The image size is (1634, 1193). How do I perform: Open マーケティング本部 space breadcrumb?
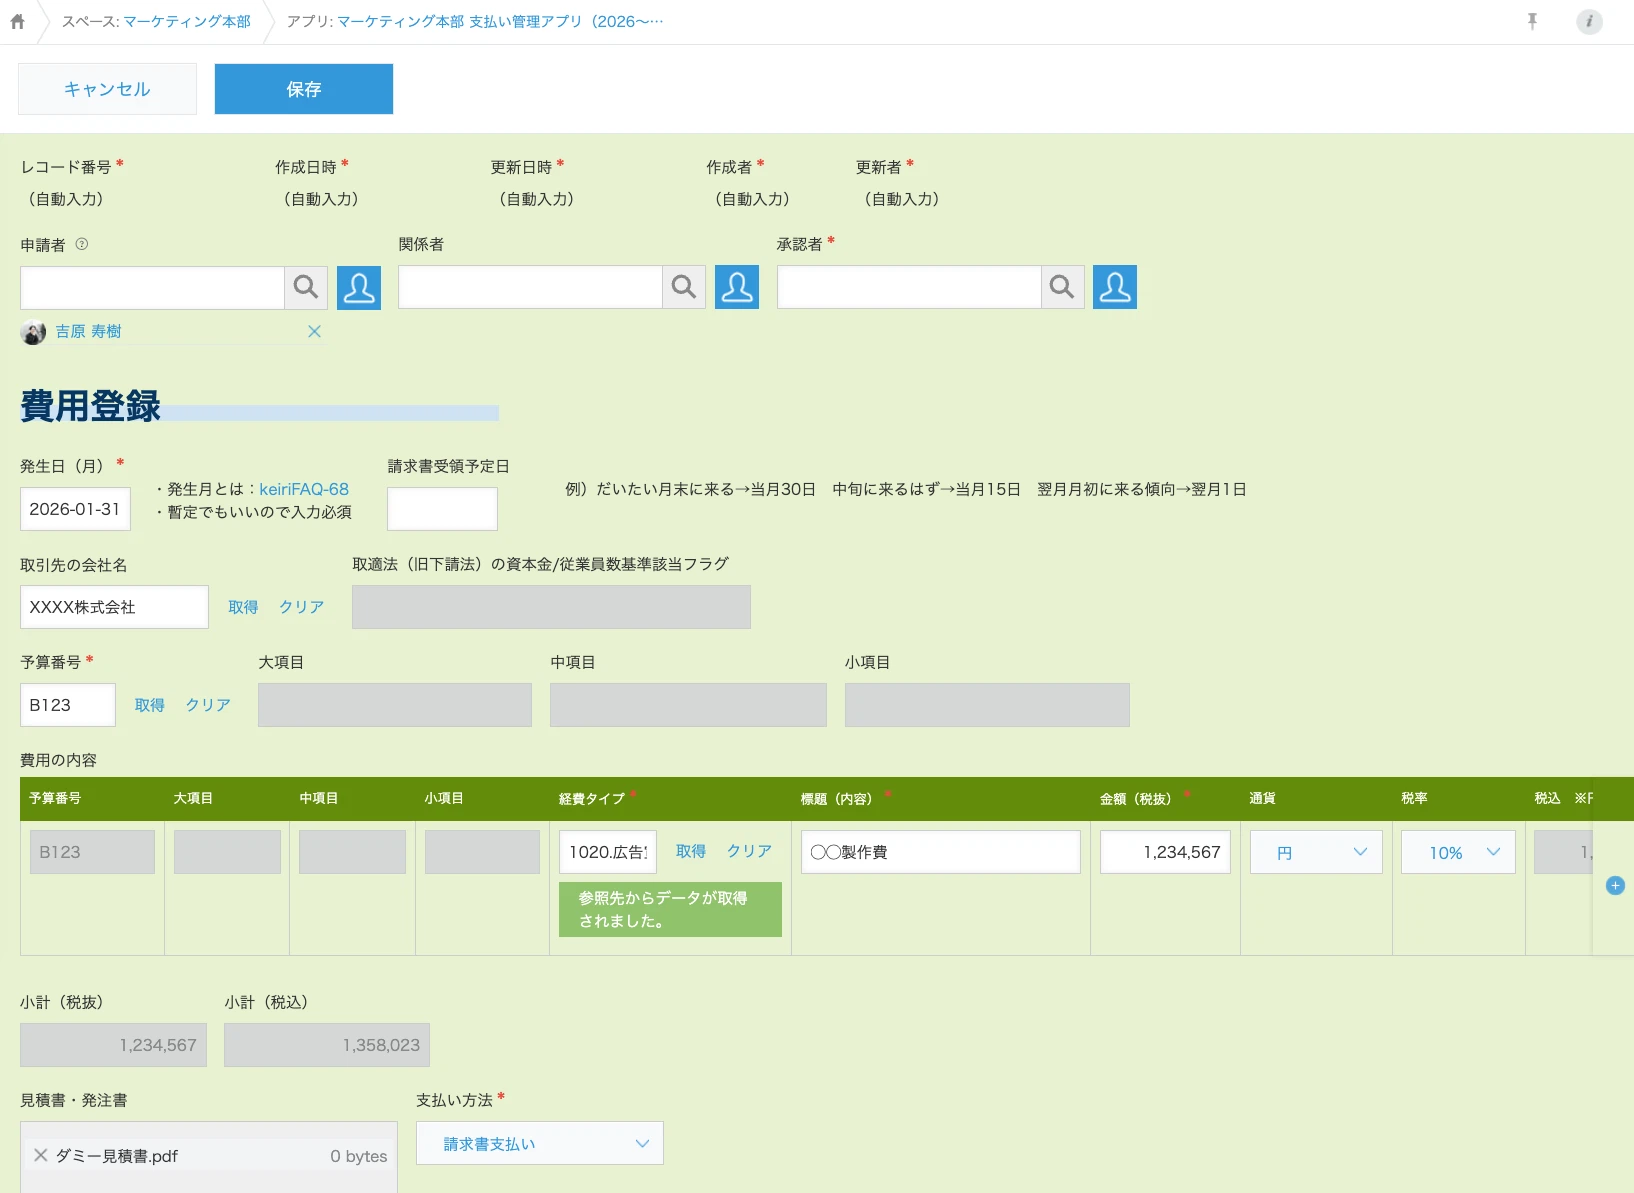pyautogui.click(x=187, y=21)
